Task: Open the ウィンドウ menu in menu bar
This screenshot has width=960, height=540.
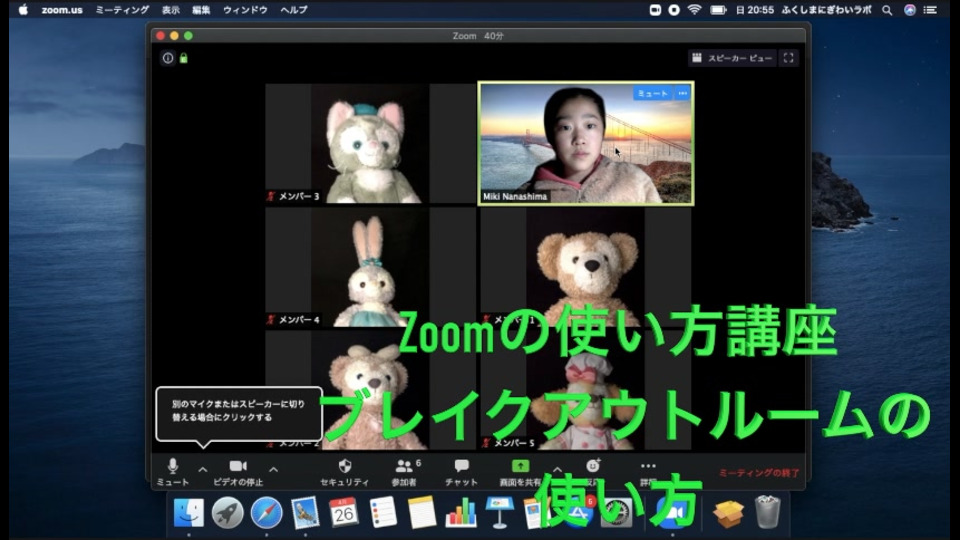Action: [x=245, y=10]
